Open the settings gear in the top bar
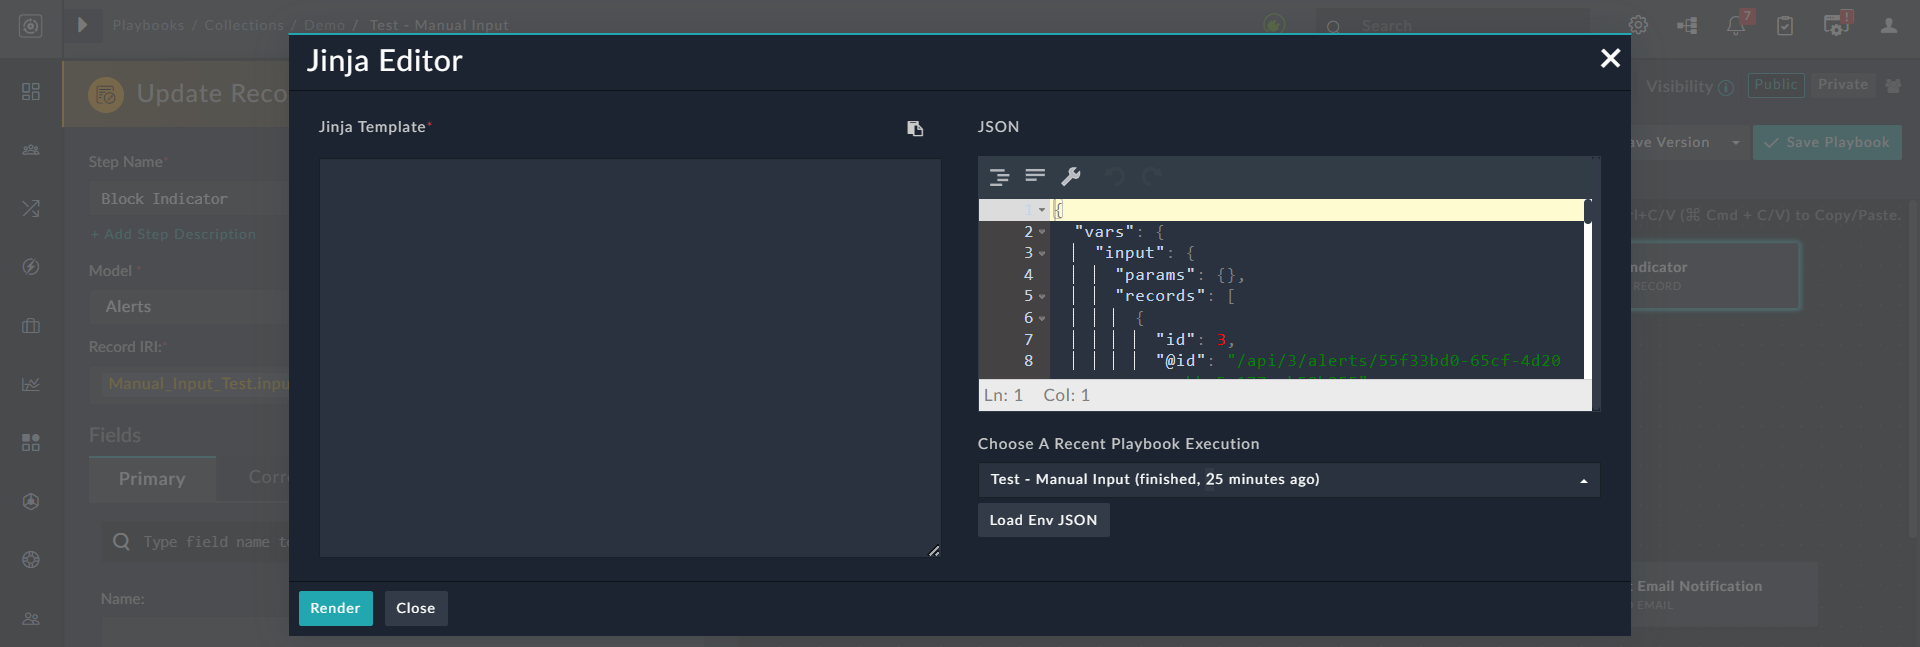This screenshot has width=1920, height=647. [1638, 25]
